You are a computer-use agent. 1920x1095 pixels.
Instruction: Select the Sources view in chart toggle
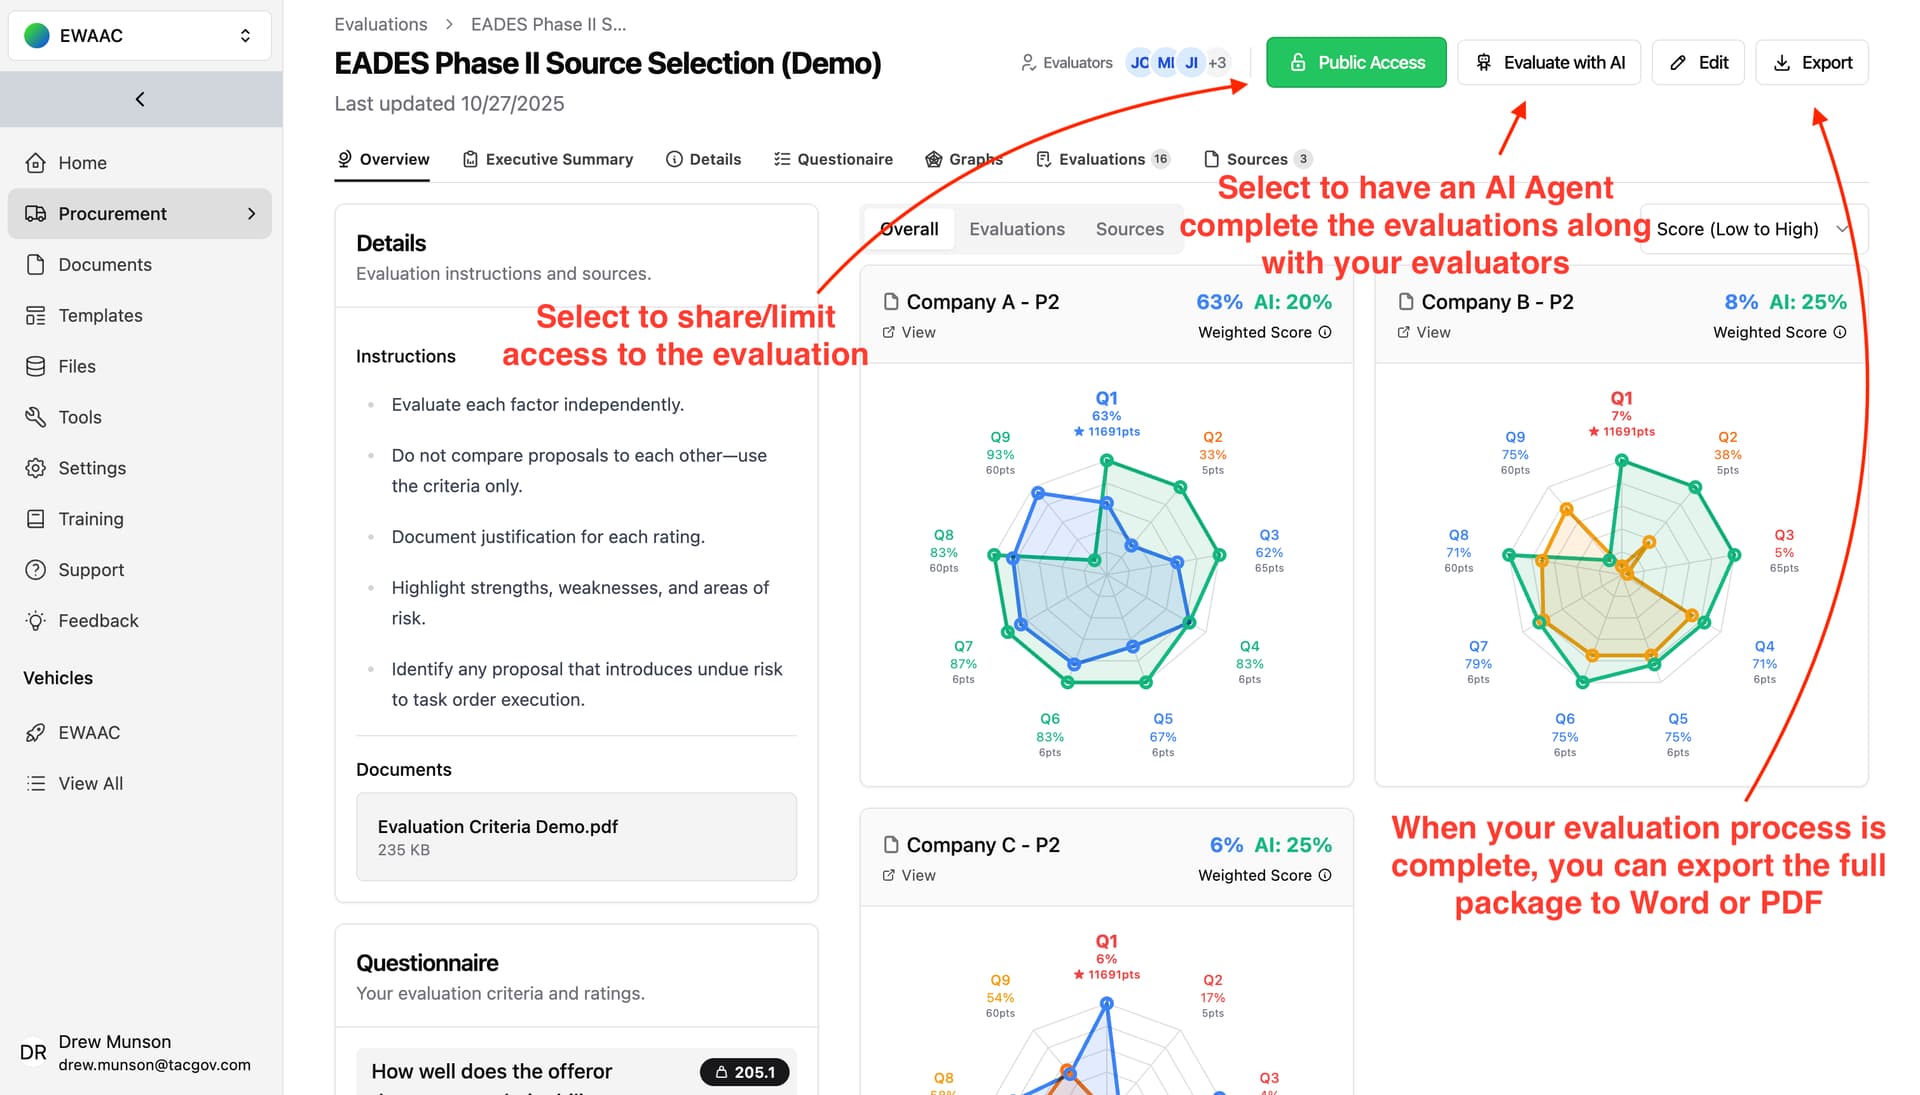coord(1129,229)
